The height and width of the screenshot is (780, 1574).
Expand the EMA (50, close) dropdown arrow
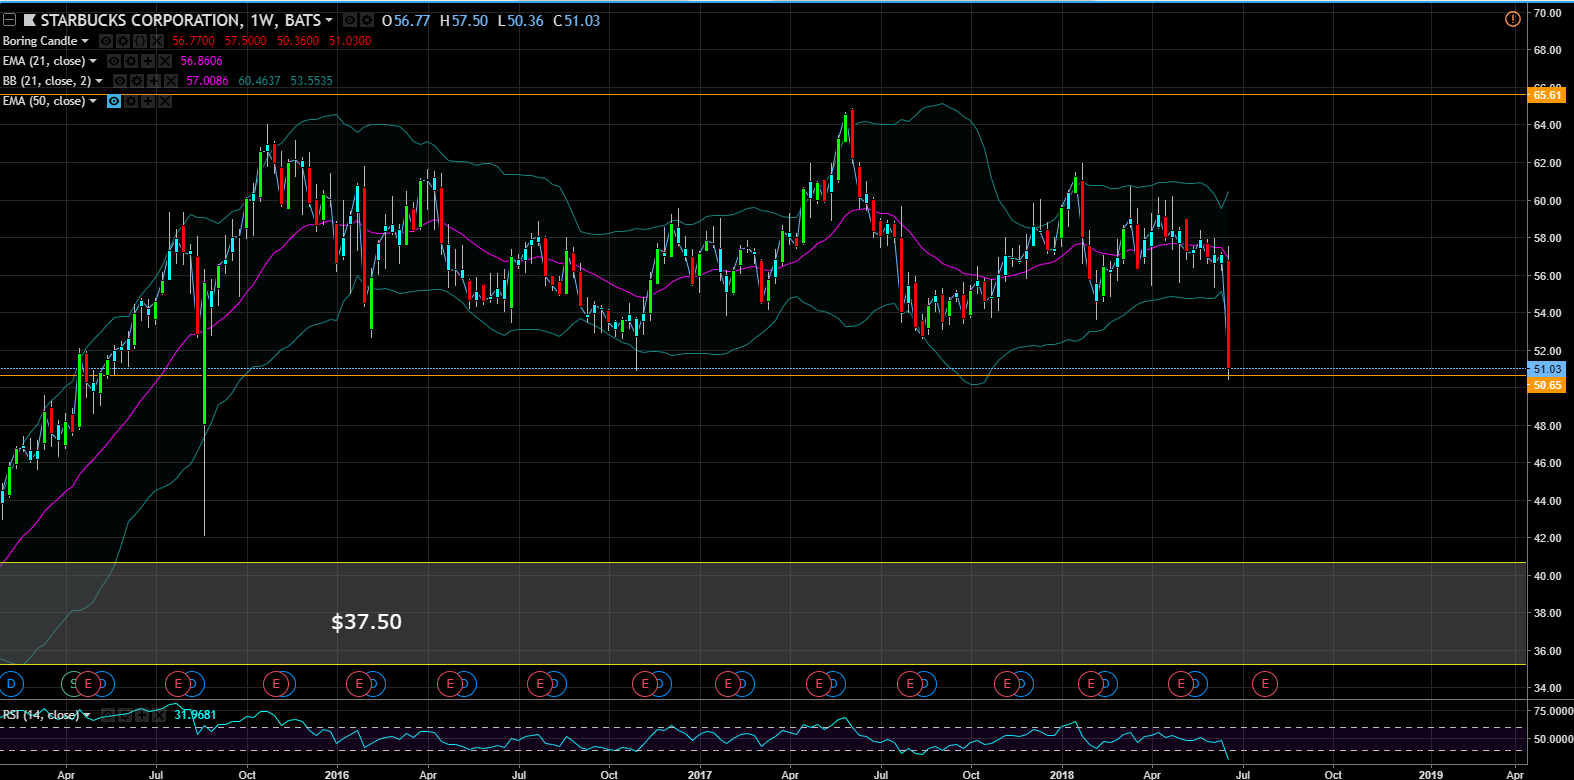click(x=93, y=101)
